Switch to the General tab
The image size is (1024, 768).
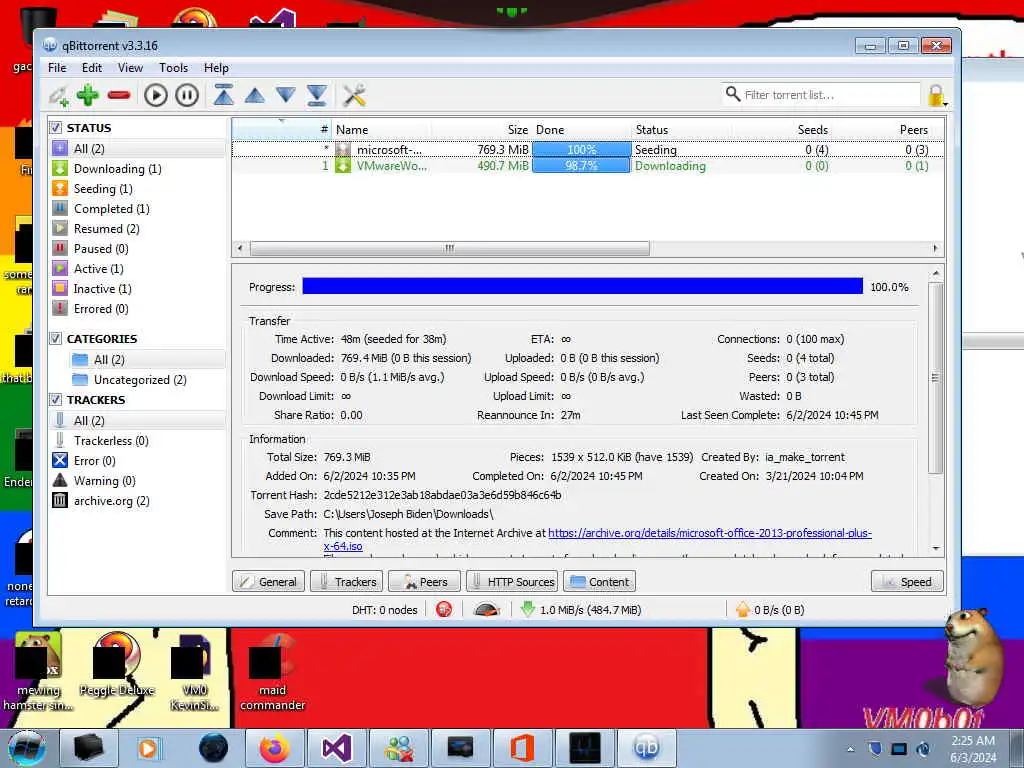coord(268,581)
